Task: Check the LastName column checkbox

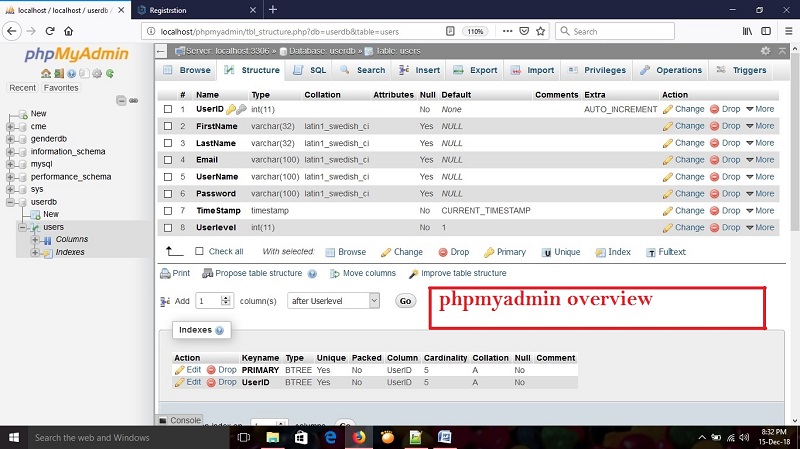Action: [x=168, y=143]
